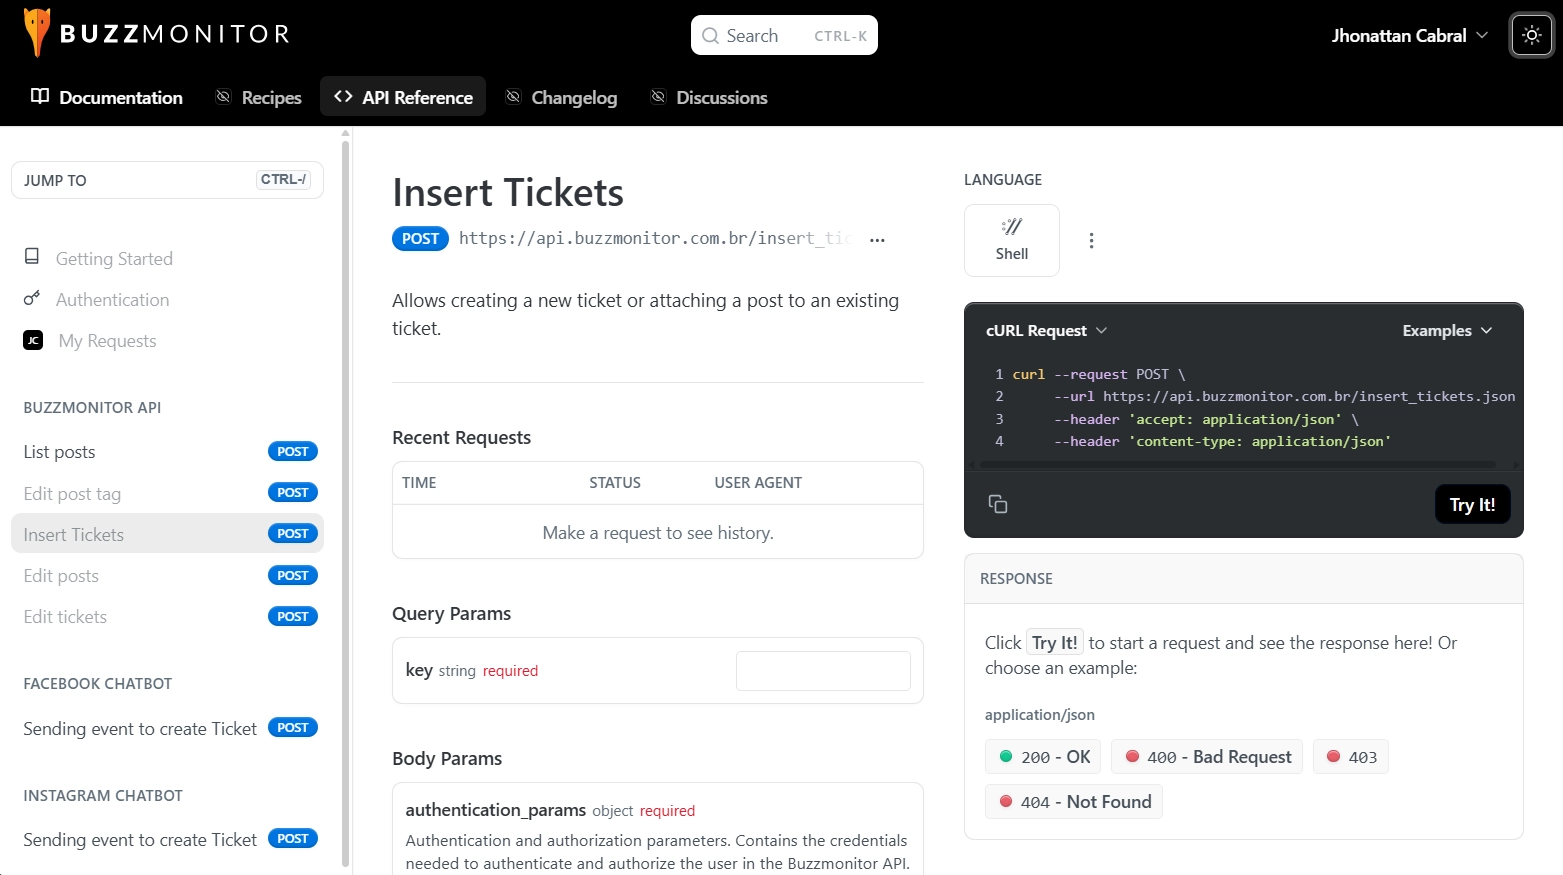1563x875 pixels.
Task: Click the Try It! button
Action: click(1473, 505)
